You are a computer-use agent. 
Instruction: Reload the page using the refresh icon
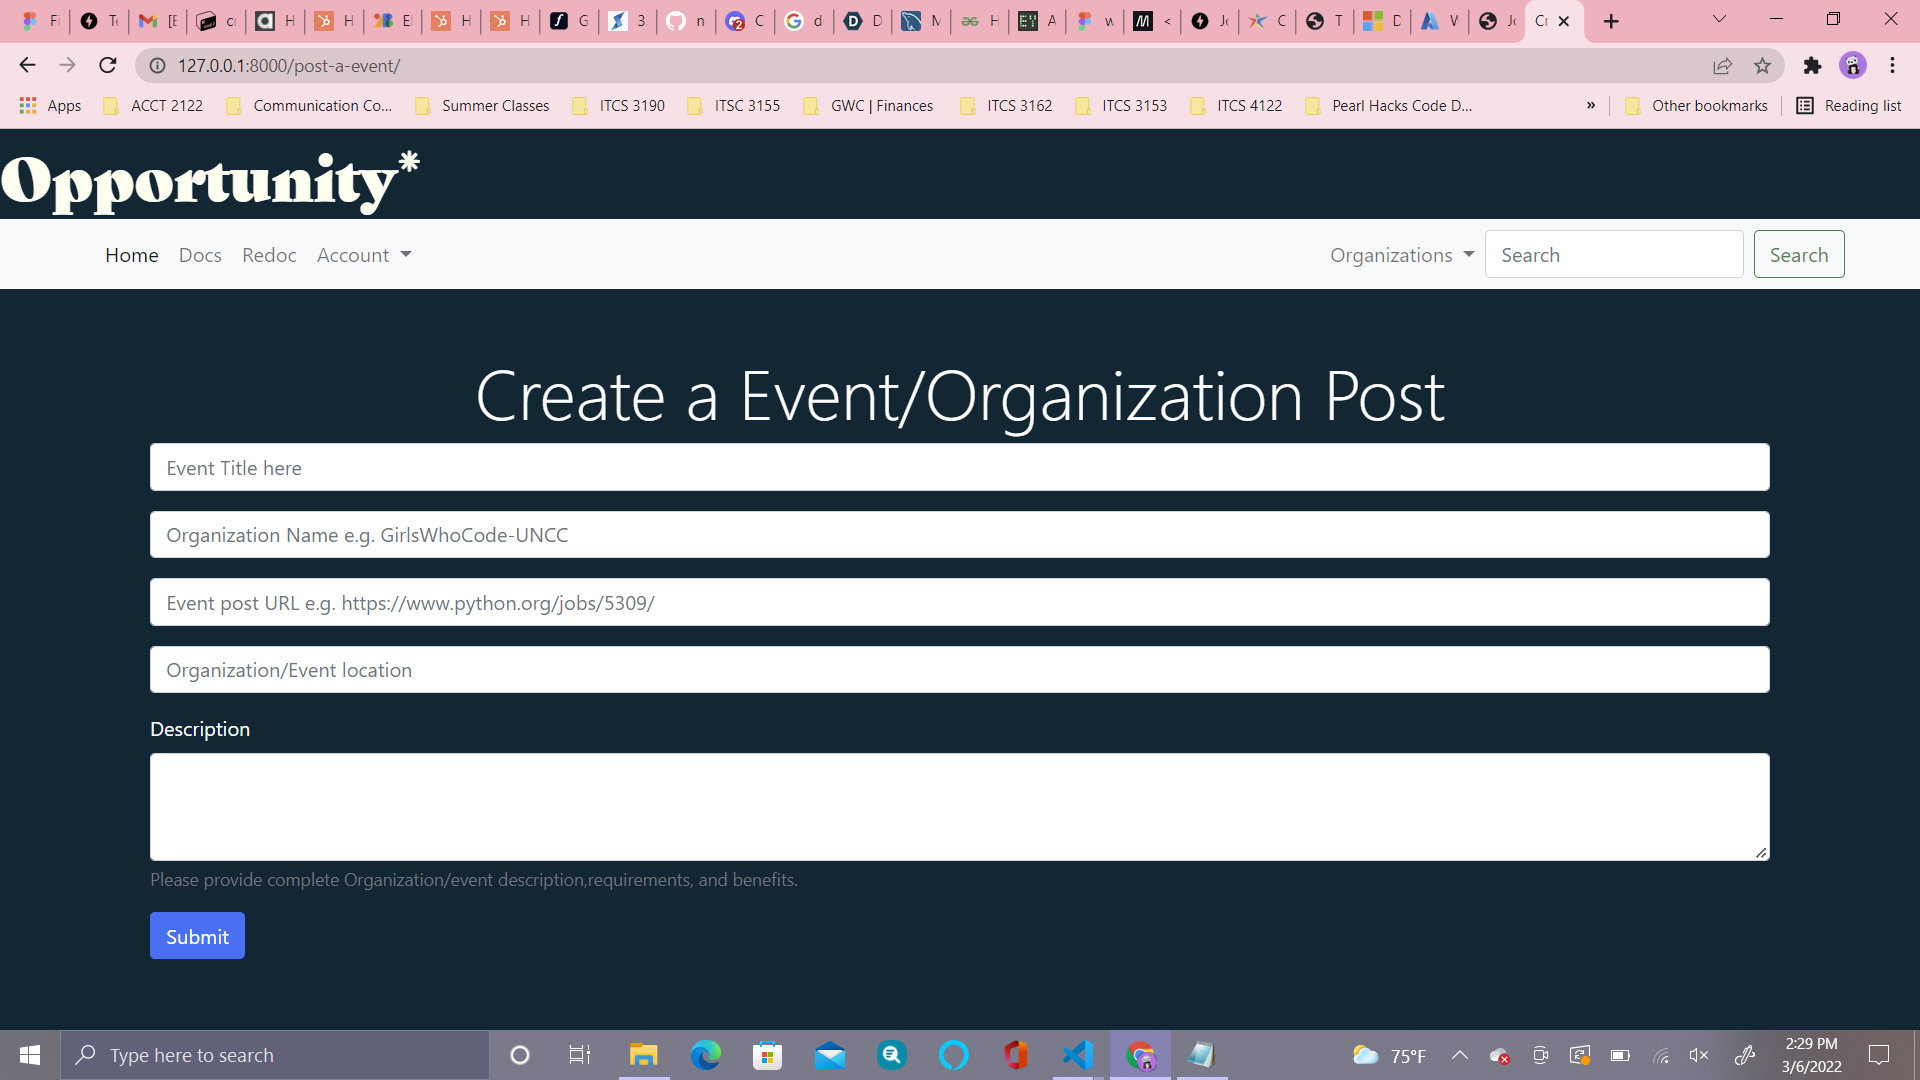[x=107, y=65]
